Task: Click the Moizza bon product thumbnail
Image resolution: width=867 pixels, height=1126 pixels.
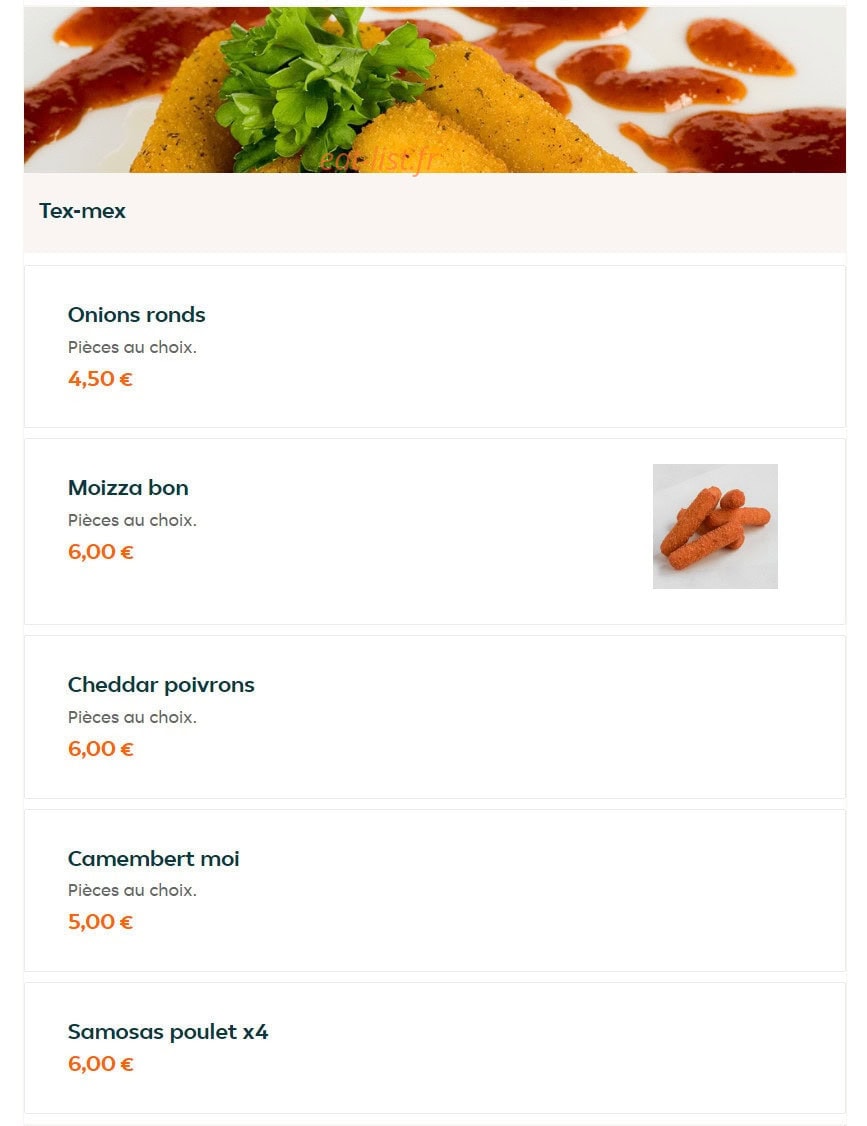Action: click(715, 526)
